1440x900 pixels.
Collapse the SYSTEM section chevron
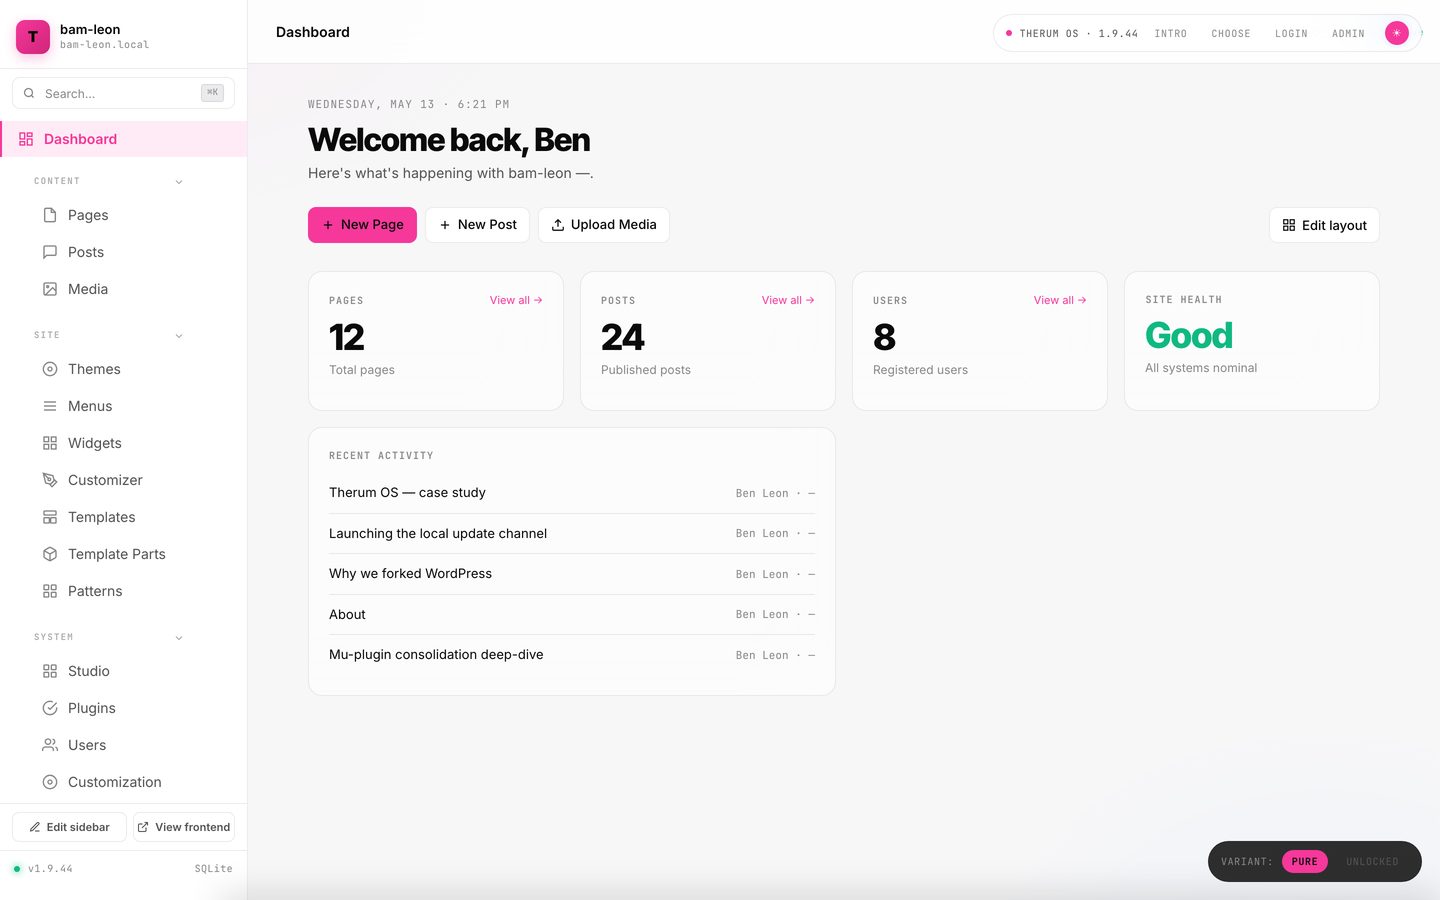(x=179, y=638)
